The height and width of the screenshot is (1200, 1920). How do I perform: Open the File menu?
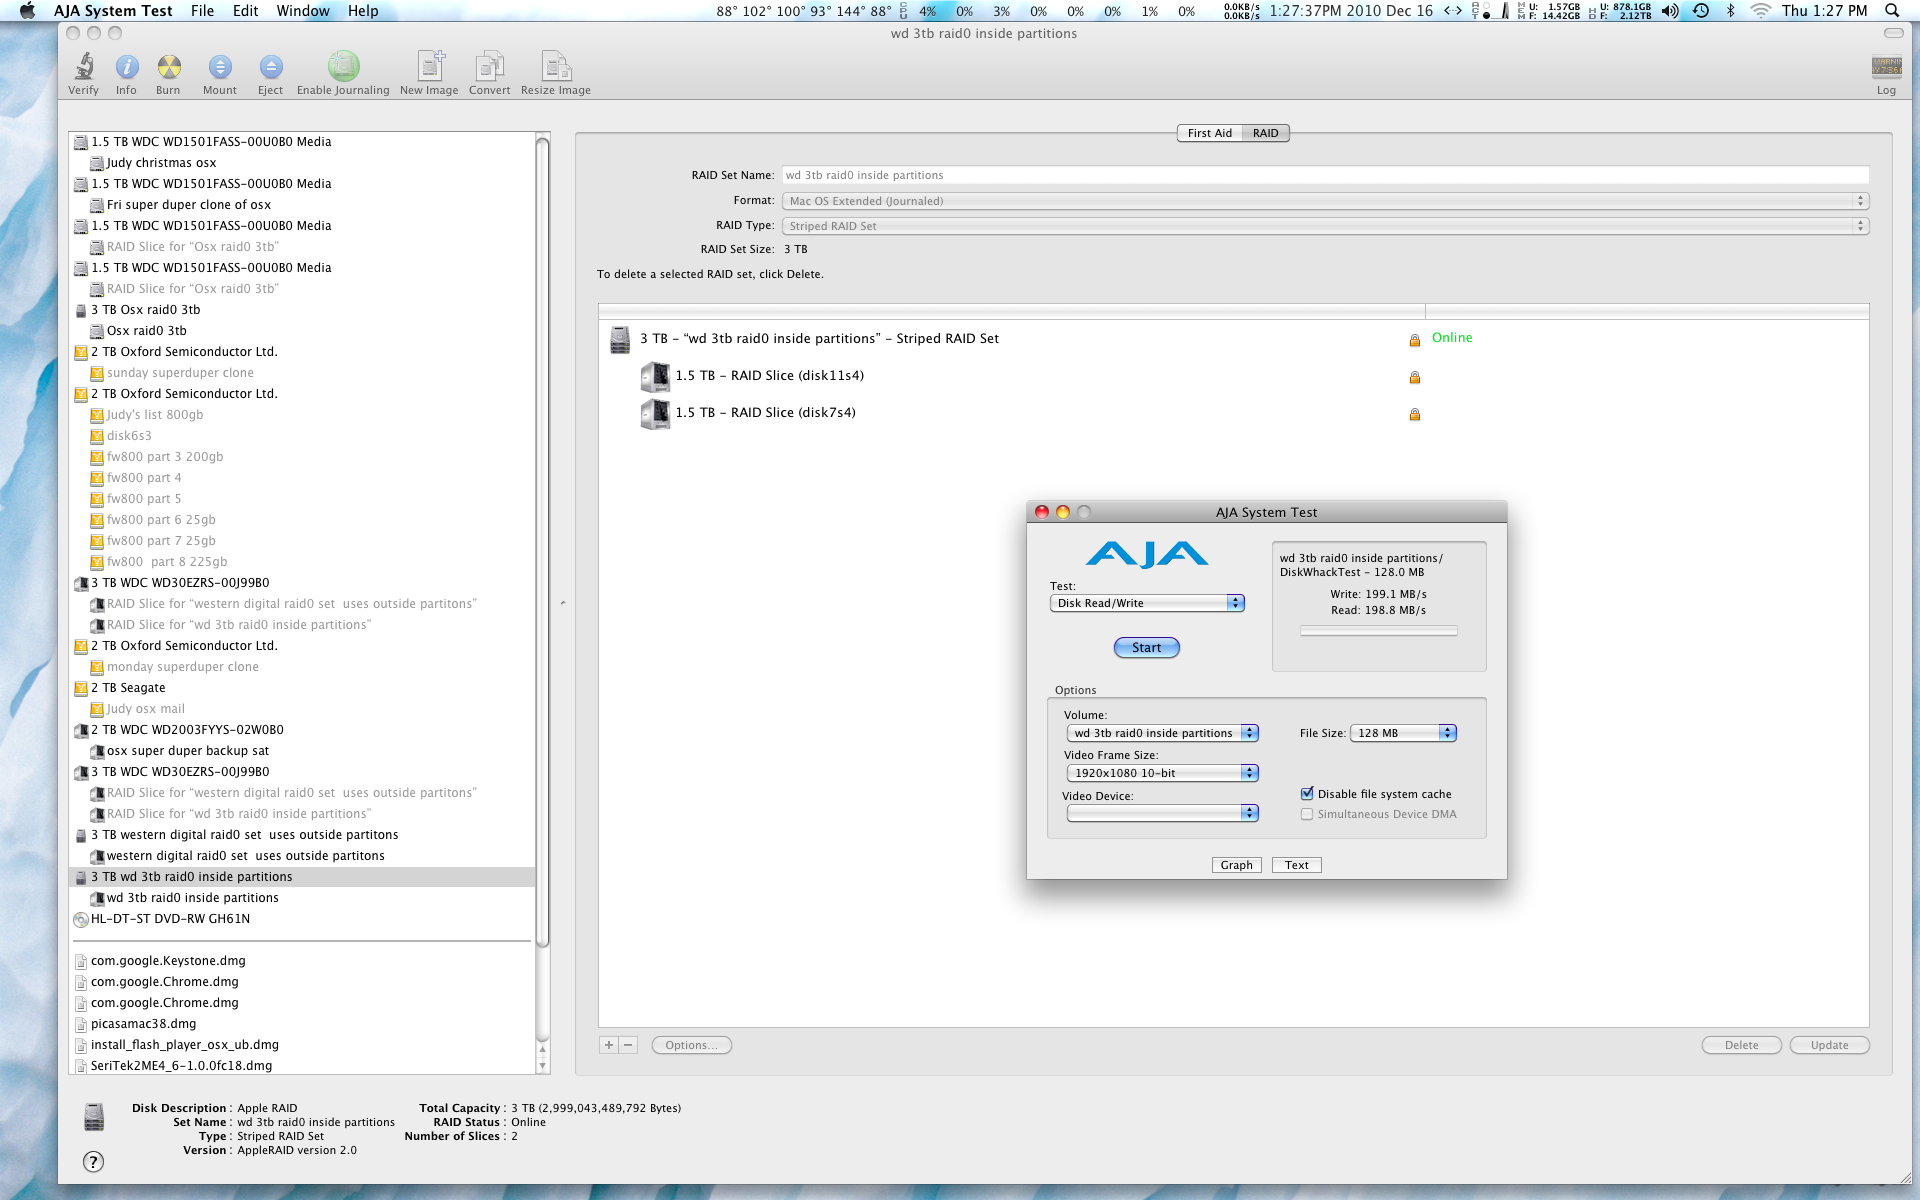203,11
